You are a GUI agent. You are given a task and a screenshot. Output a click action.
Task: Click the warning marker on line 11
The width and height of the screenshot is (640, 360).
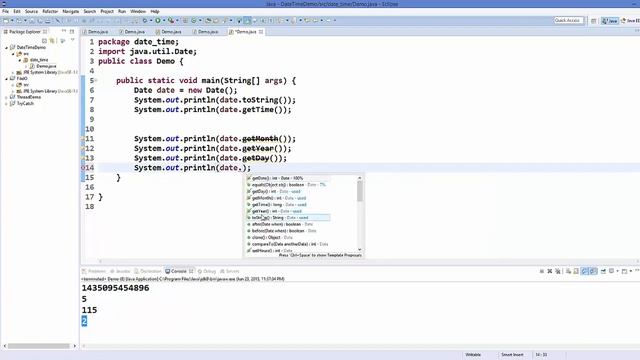[x=83, y=139]
